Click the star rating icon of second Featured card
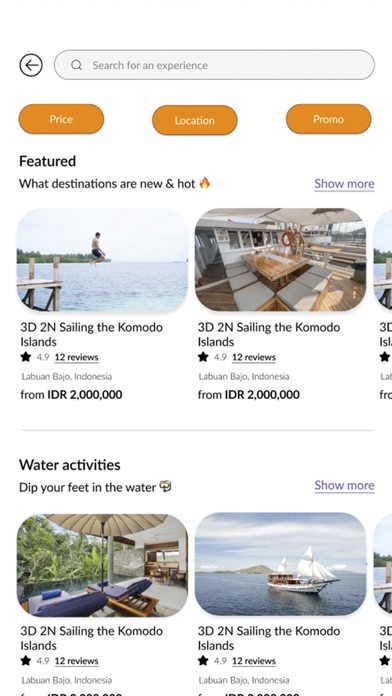 click(203, 357)
